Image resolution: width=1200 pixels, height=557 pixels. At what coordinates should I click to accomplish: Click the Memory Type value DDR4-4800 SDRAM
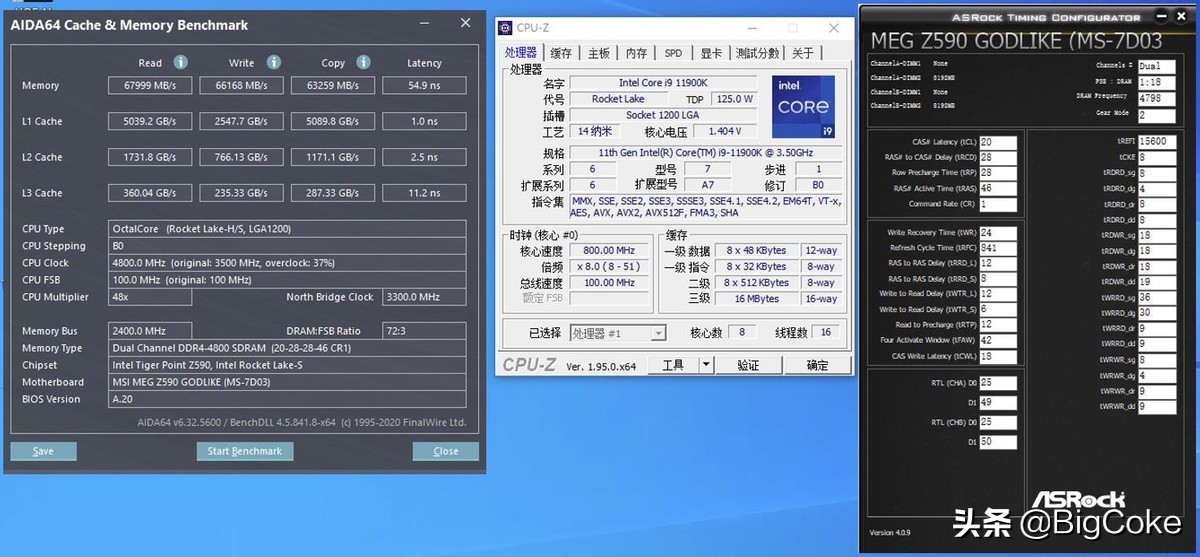(x=286, y=348)
